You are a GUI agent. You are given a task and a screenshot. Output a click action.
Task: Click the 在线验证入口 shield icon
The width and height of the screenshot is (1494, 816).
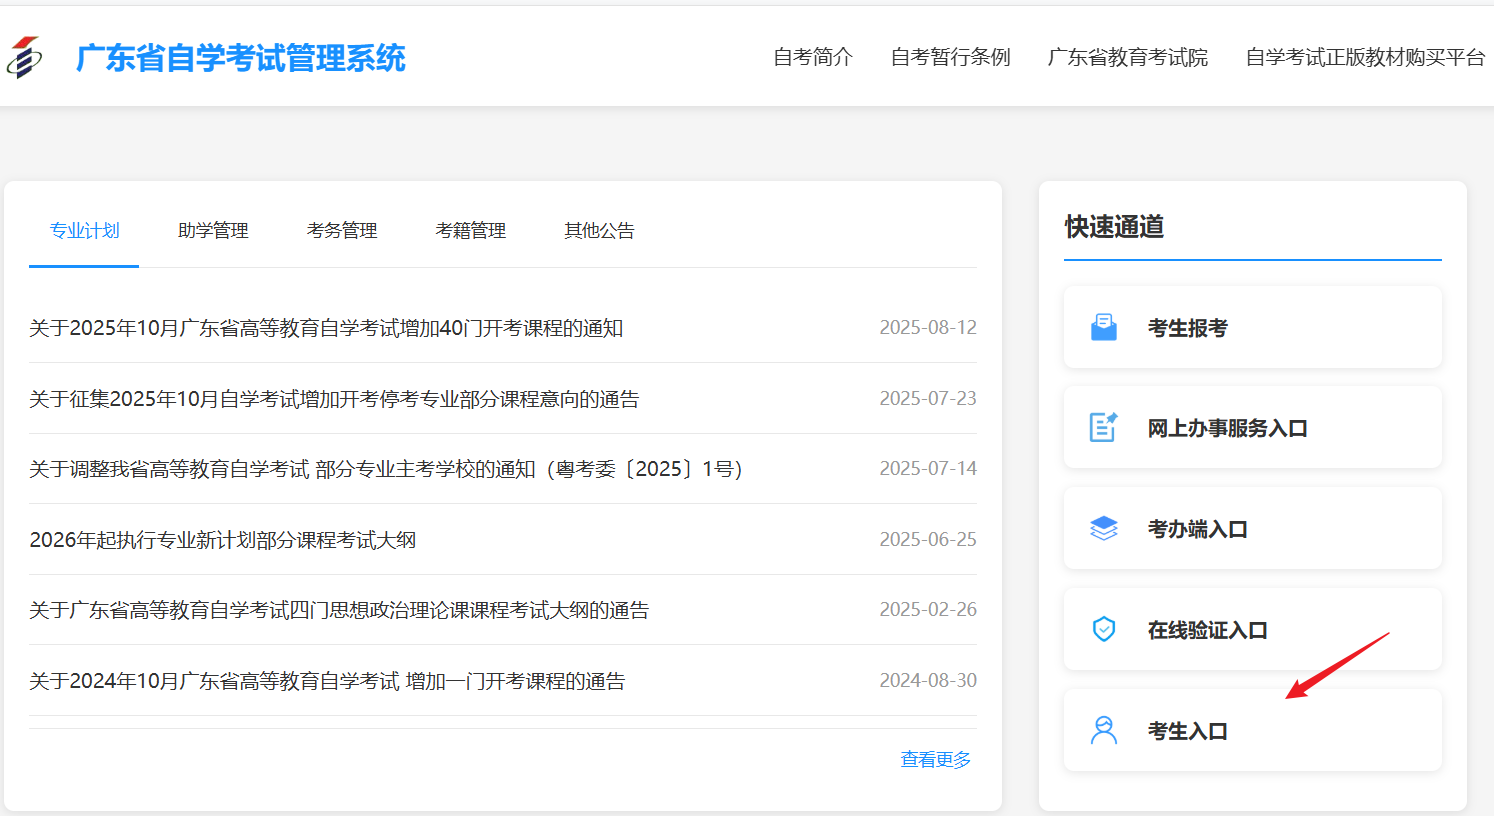(1103, 630)
